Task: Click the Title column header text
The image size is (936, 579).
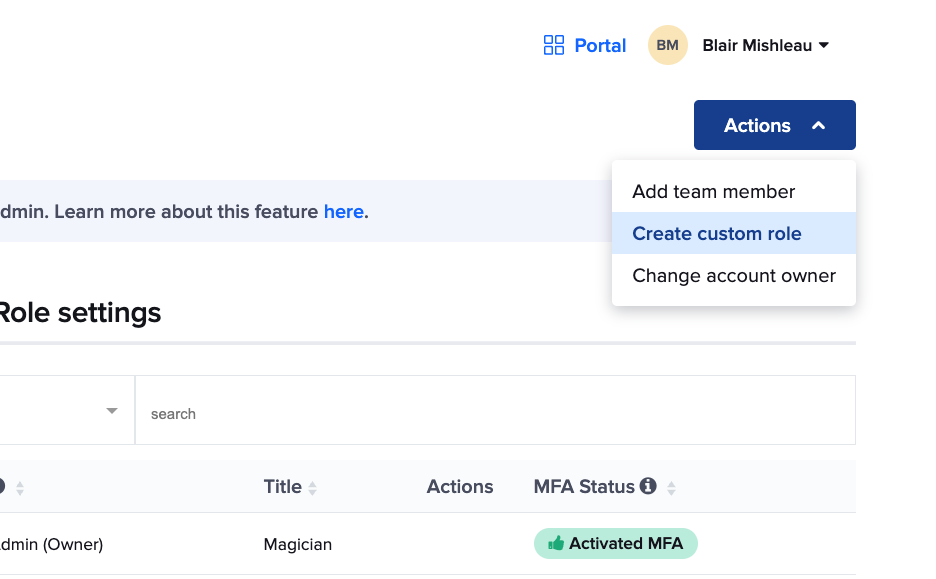Action: 282,486
